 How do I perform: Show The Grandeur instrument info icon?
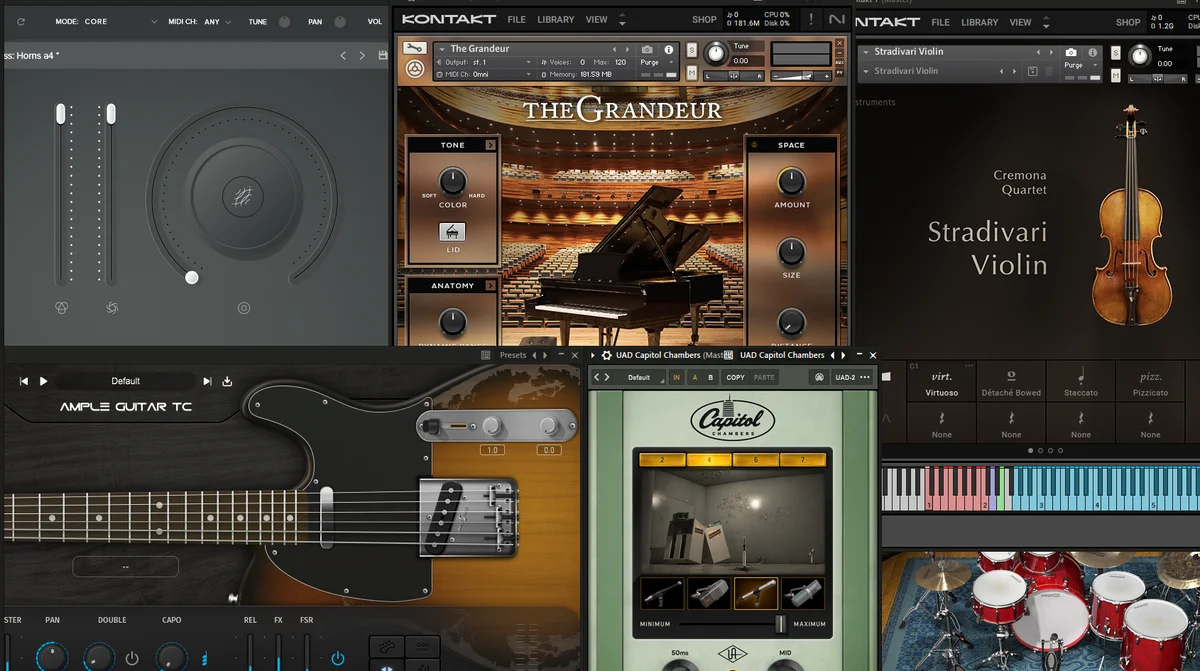(x=666, y=49)
